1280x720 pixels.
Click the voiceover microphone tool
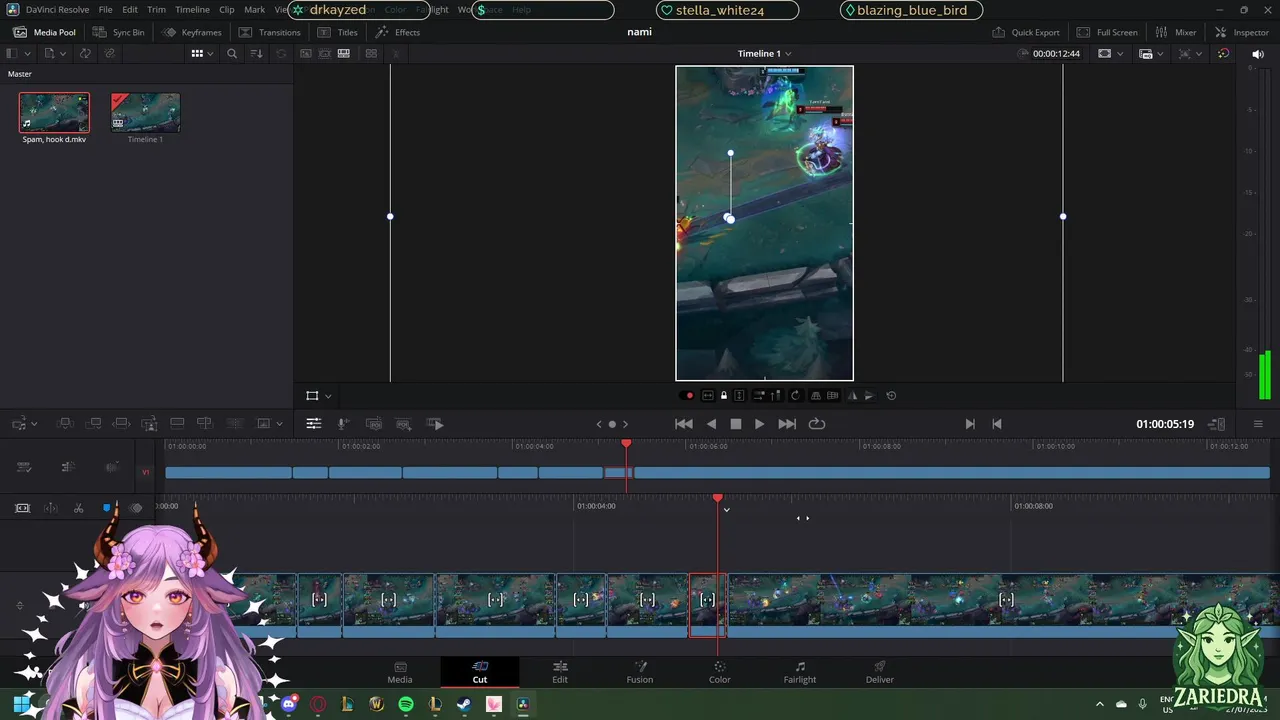343,424
